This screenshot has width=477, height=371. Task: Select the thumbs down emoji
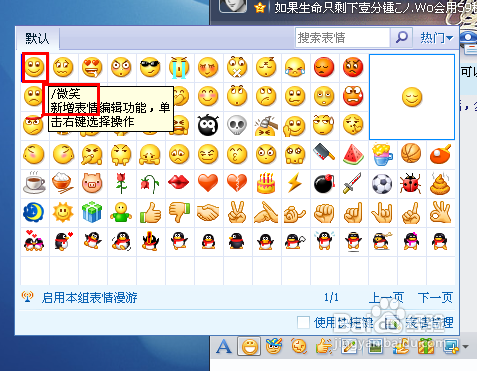(179, 212)
